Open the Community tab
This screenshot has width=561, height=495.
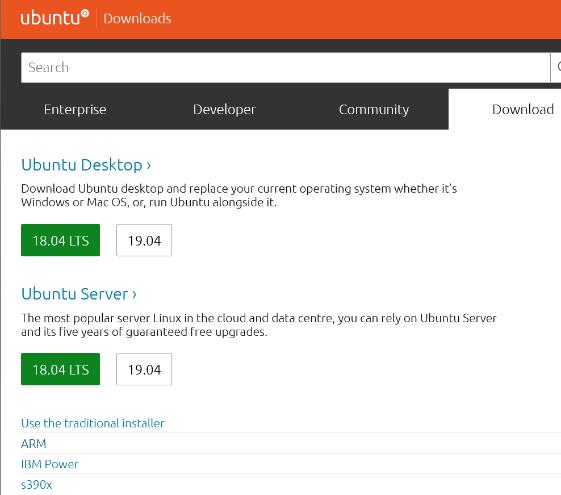point(374,109)
